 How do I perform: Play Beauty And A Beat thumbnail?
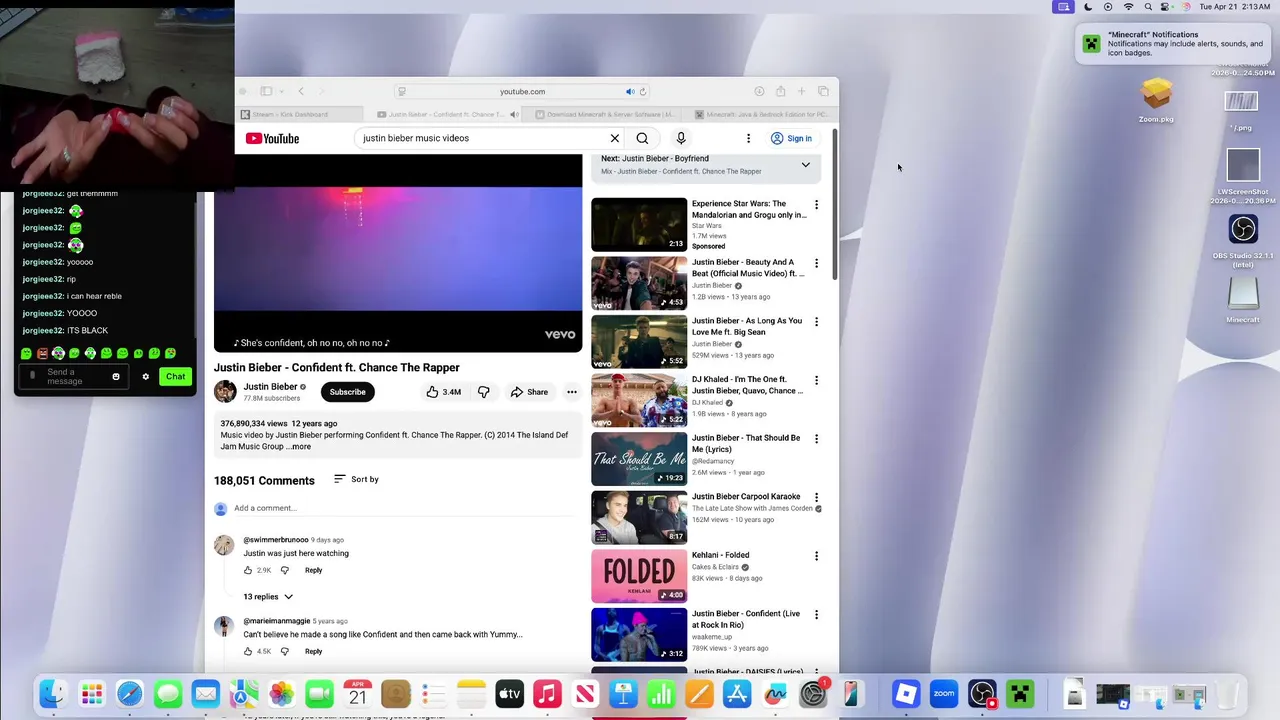tap(639, 283)
